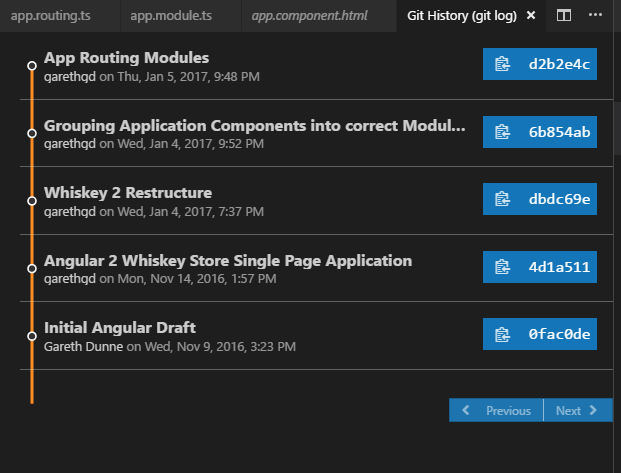Go to Previous page of commits

[x=497, y=411]
